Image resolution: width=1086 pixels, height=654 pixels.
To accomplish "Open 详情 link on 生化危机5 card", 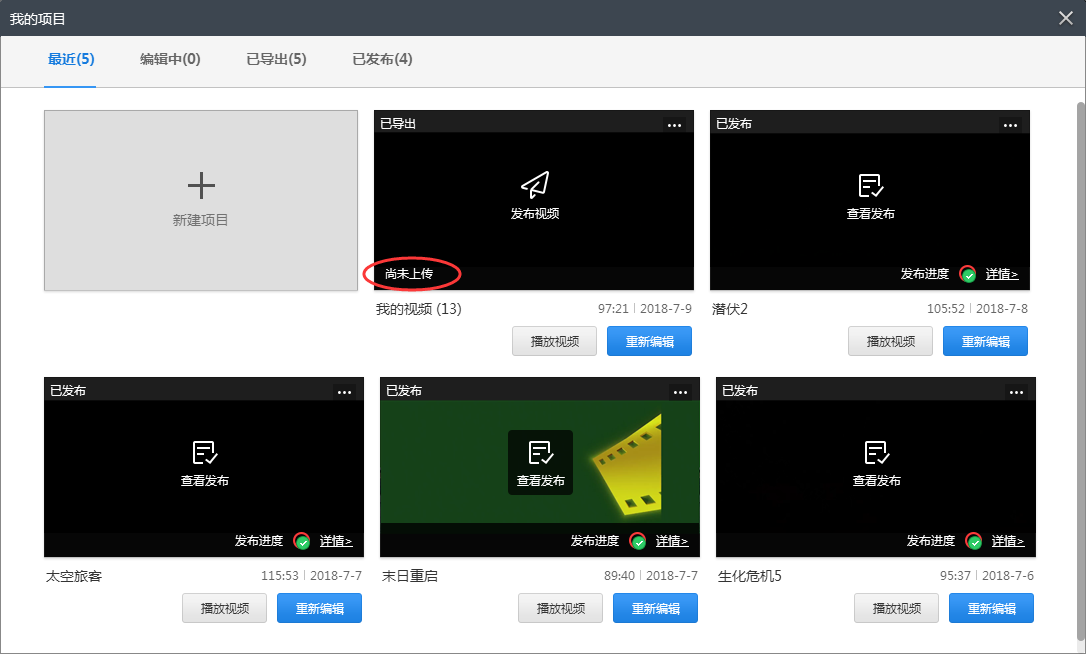I will click(x=1008, y=541).
